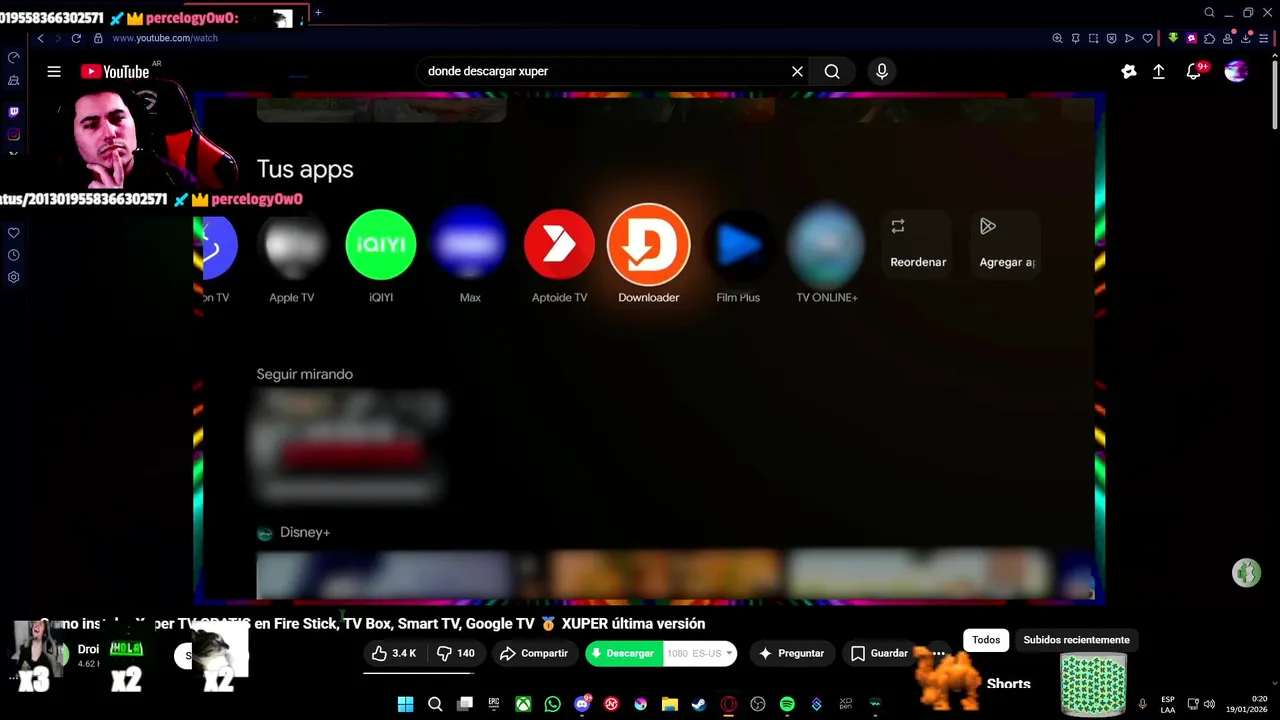Open more actions three-dots menu

[938, 653]
